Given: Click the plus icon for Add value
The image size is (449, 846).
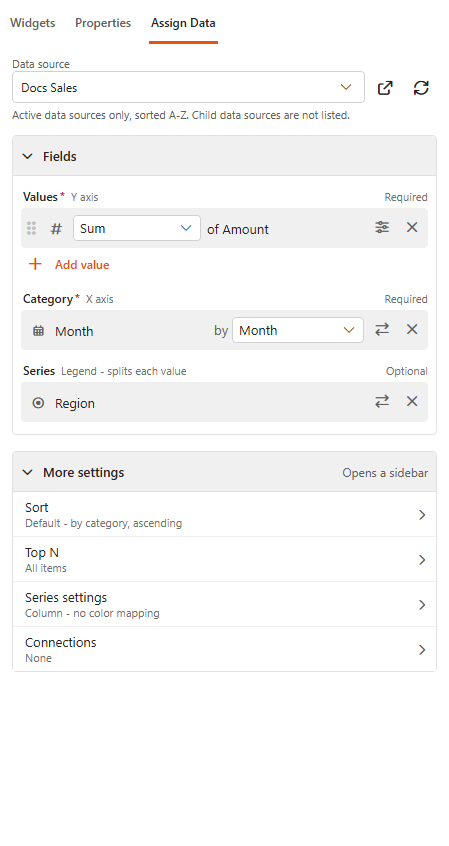Looking at the screenshot, I should coord(35,264).
